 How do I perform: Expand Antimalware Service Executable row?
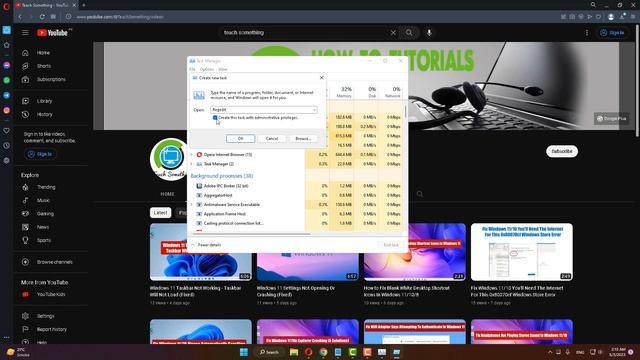tap(191, 204)
